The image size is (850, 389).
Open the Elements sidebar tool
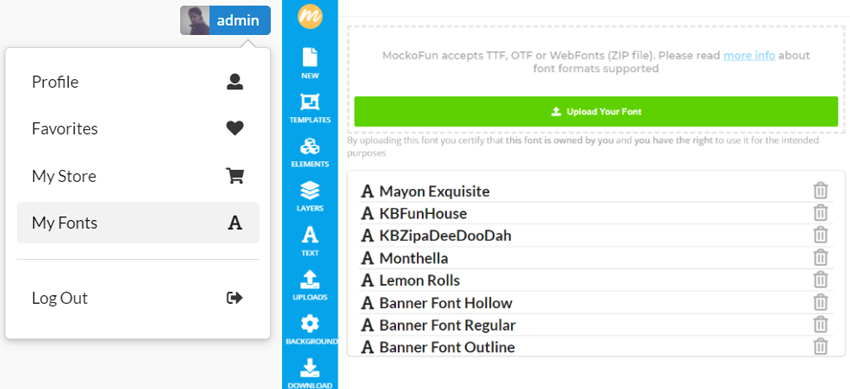[x=310, y=152]
